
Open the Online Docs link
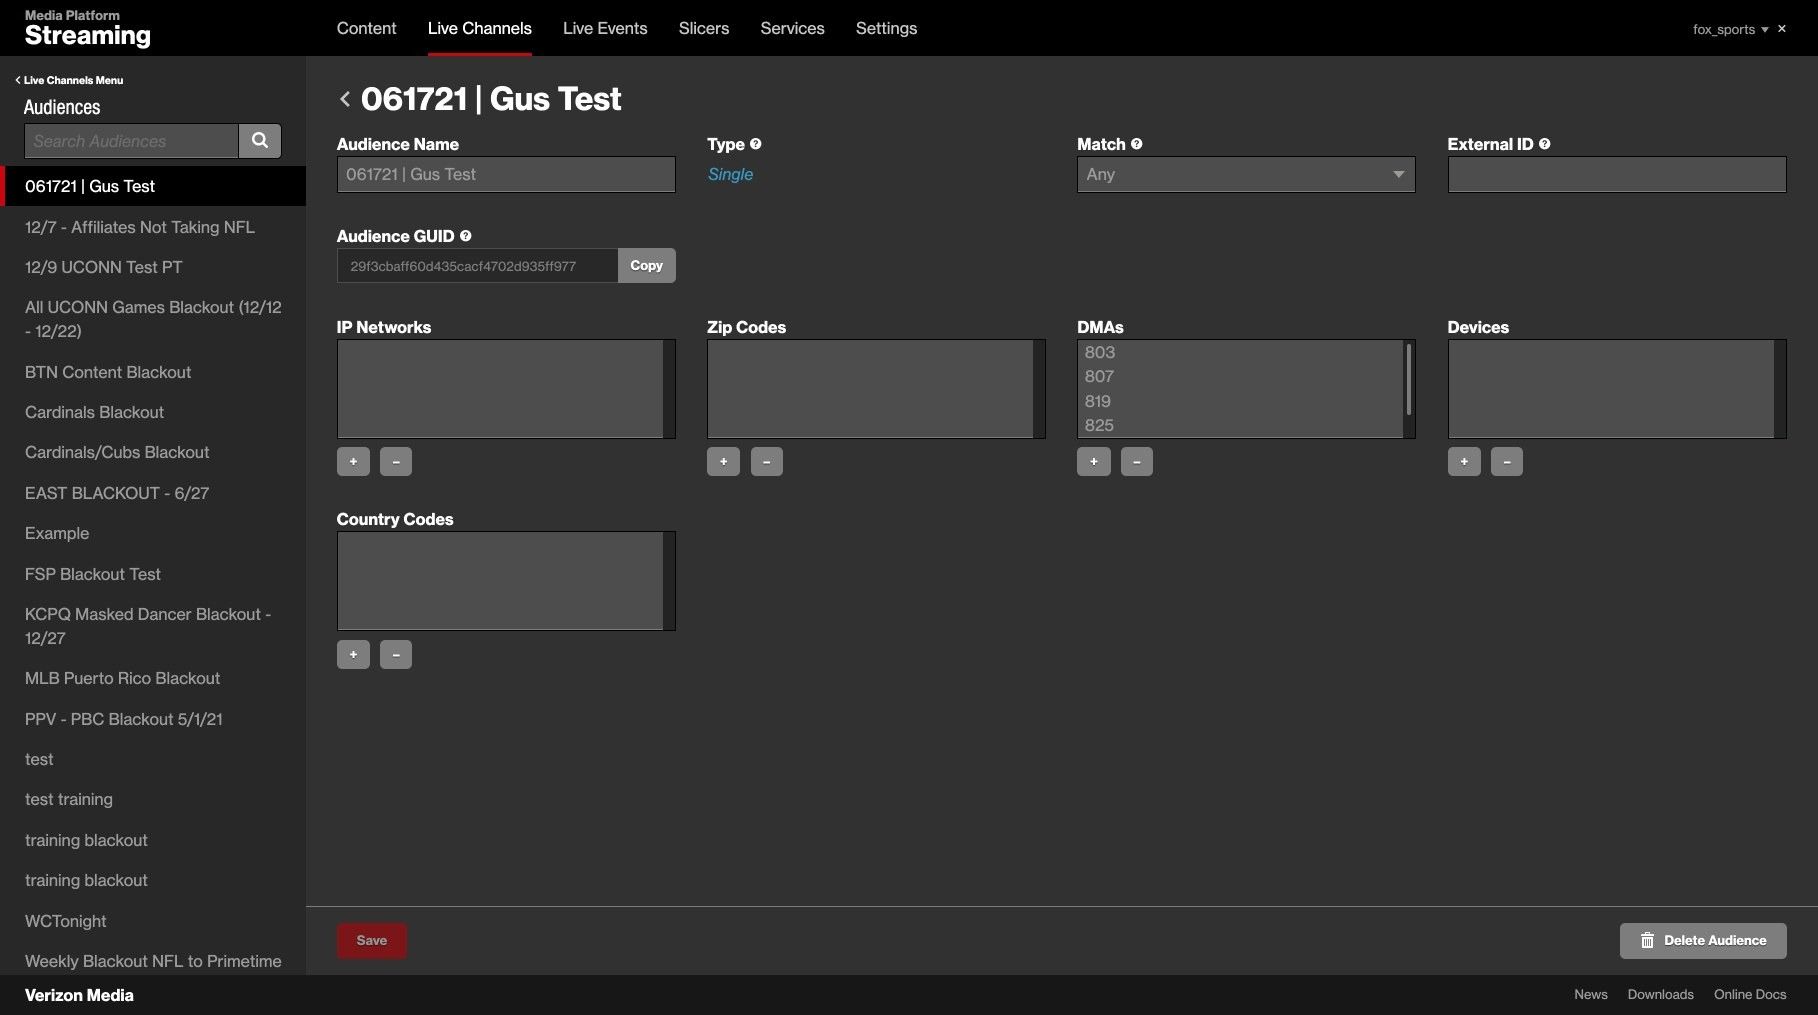coord(1750,995)
